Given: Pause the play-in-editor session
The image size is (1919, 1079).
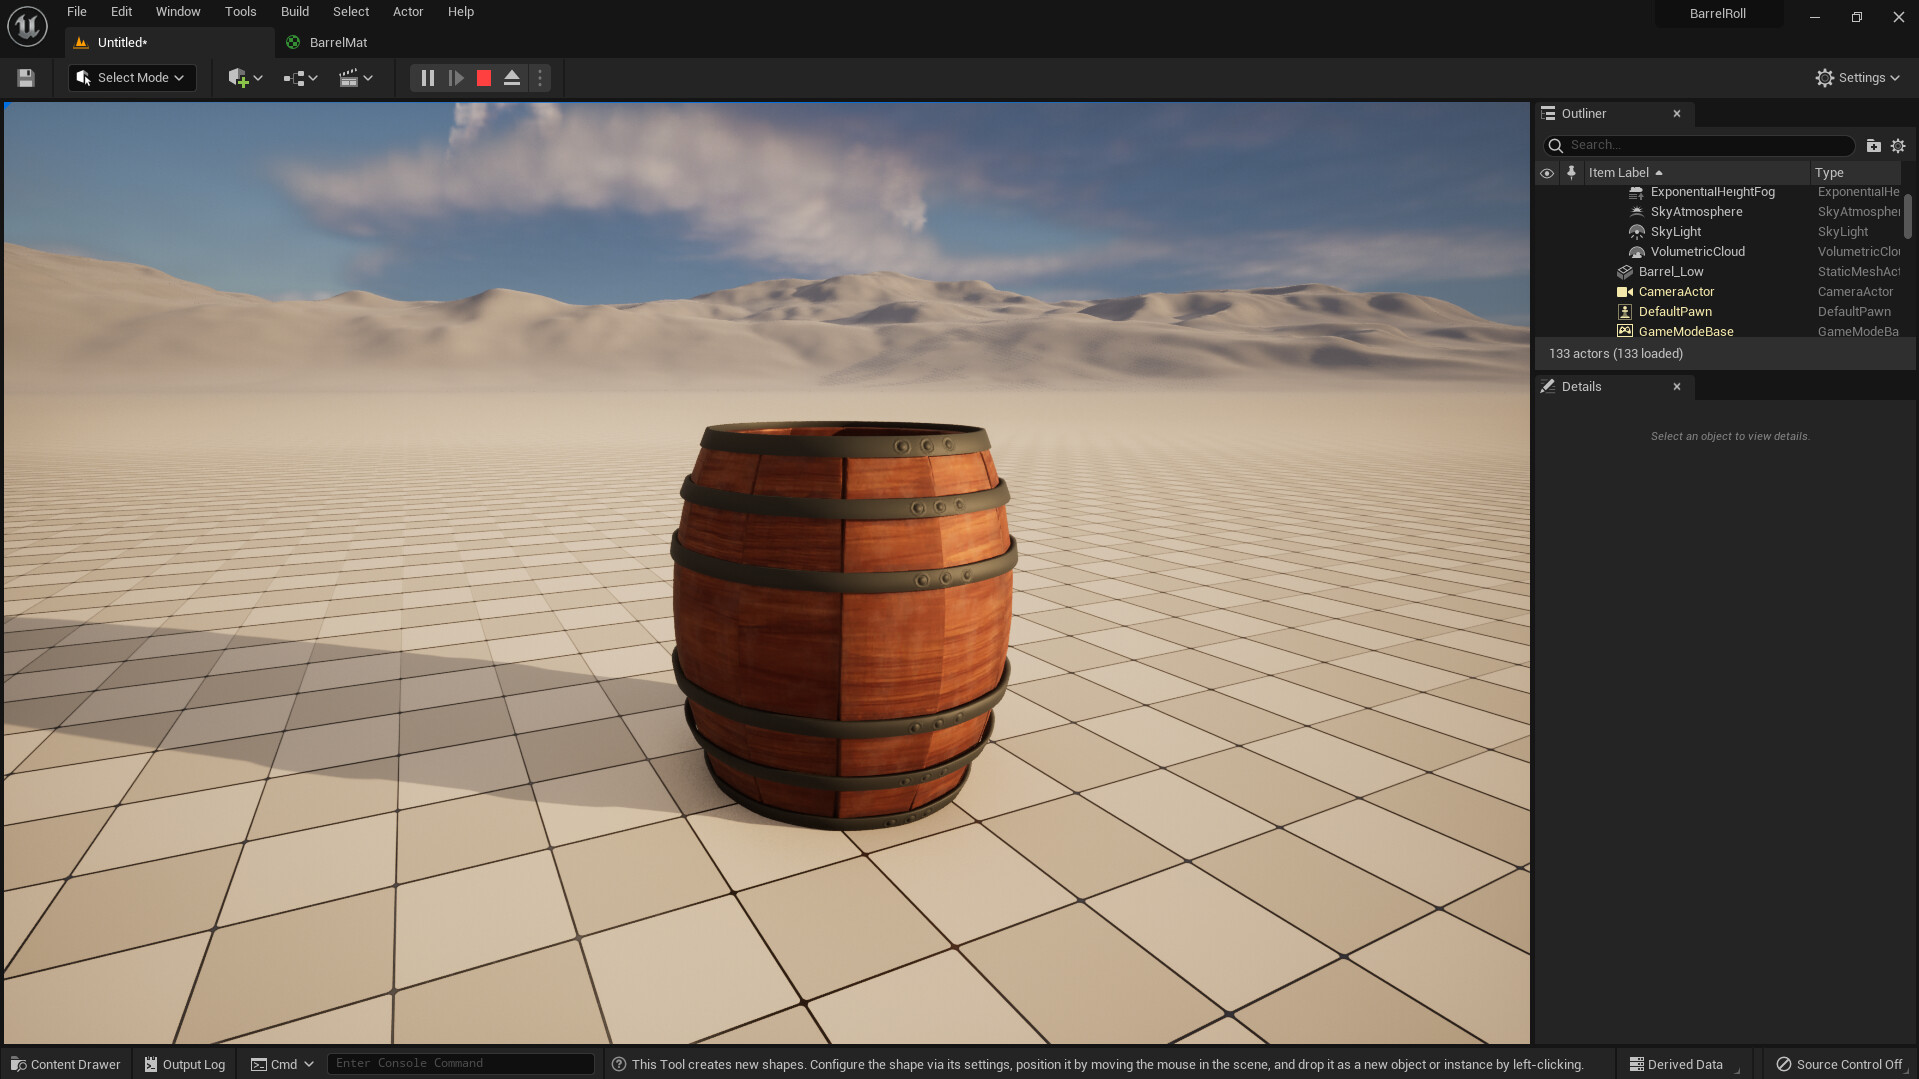Looking at the screenshot, I should tap(427, 77).
